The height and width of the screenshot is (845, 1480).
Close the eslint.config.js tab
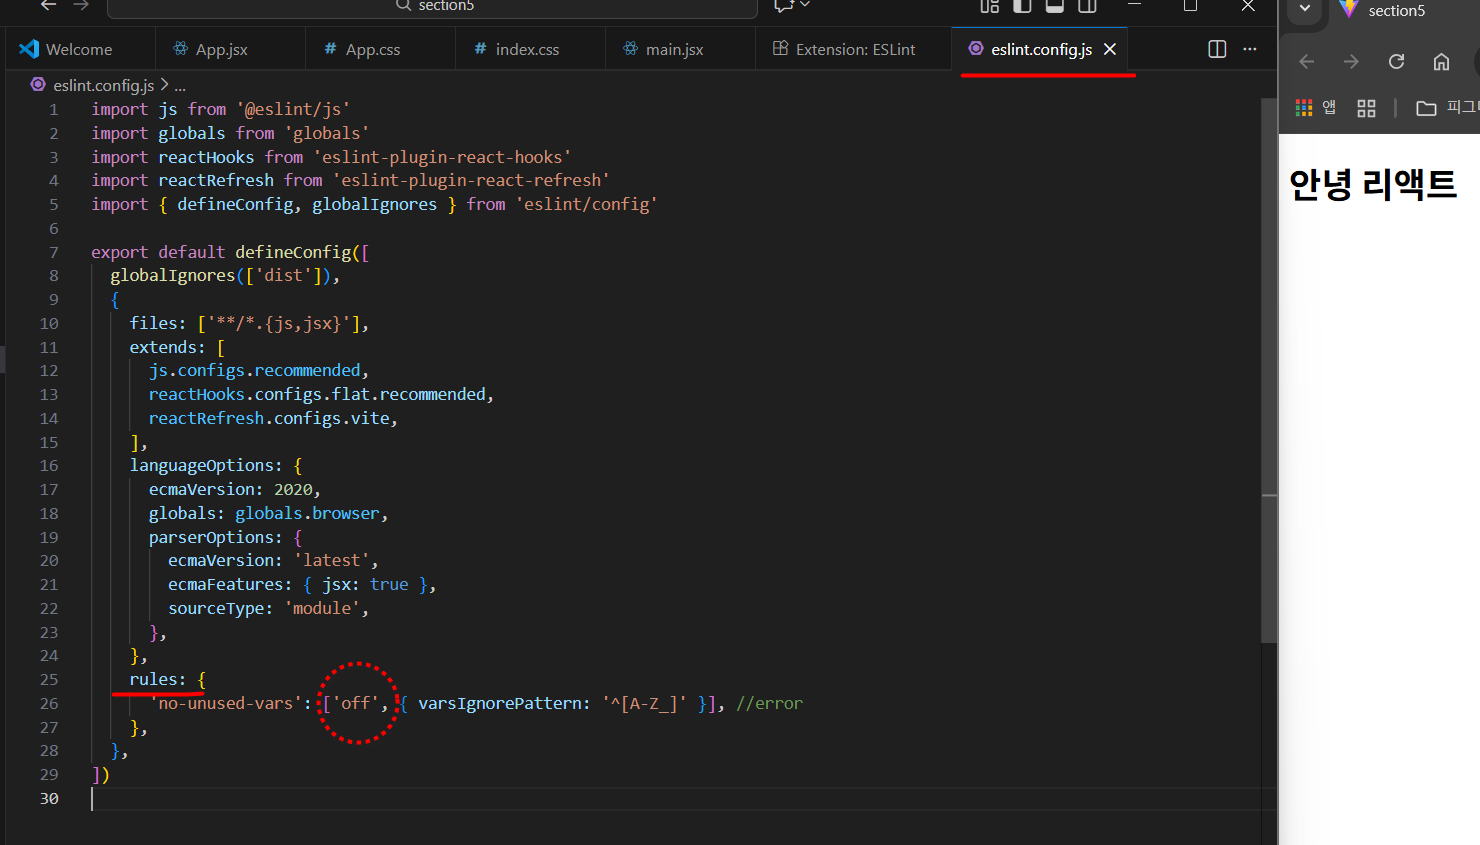click(x=1110, y=49)
